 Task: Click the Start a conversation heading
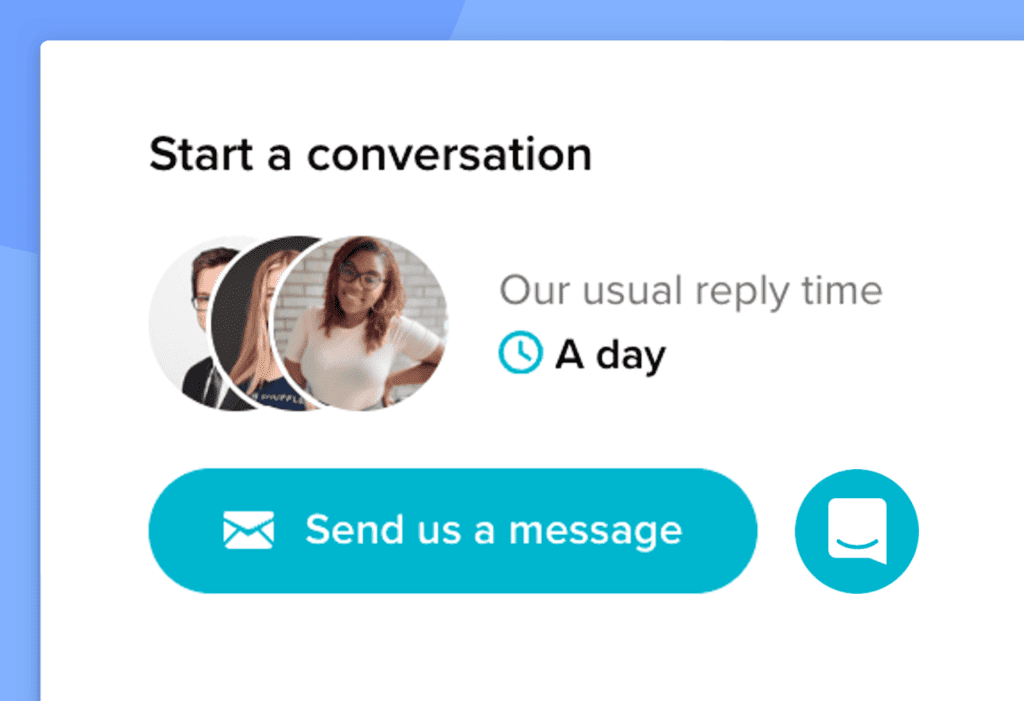click(369, 154)
